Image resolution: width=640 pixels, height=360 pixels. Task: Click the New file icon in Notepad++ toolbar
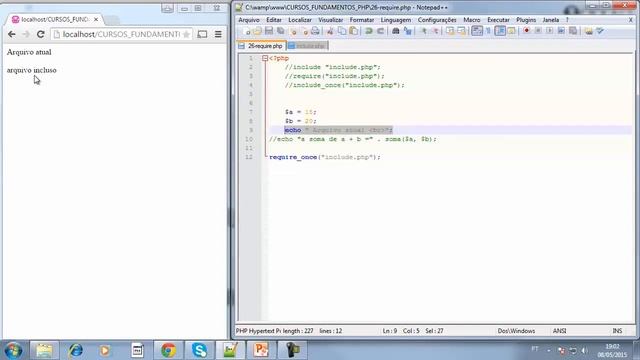pos(246,31)
